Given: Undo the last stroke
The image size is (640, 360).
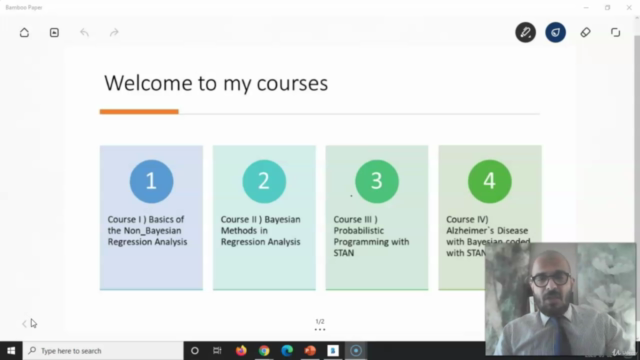Looking at the screenshot, I should (84, 32).
